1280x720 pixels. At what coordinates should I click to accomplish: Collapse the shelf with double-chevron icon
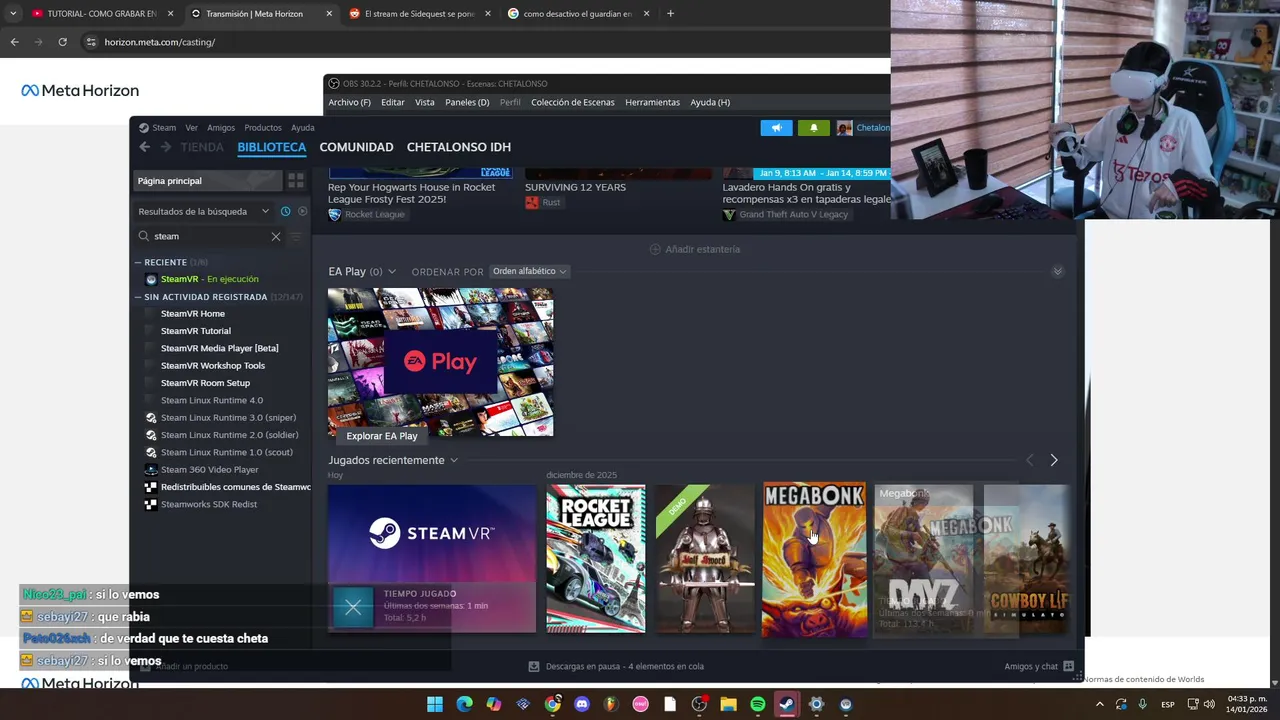[1057, 272]
